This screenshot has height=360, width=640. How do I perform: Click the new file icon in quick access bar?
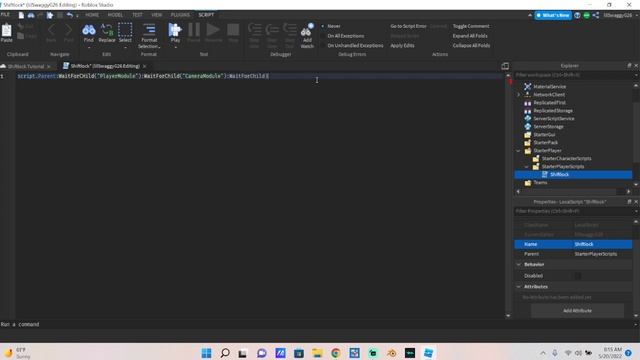click(x=21, y=15)
